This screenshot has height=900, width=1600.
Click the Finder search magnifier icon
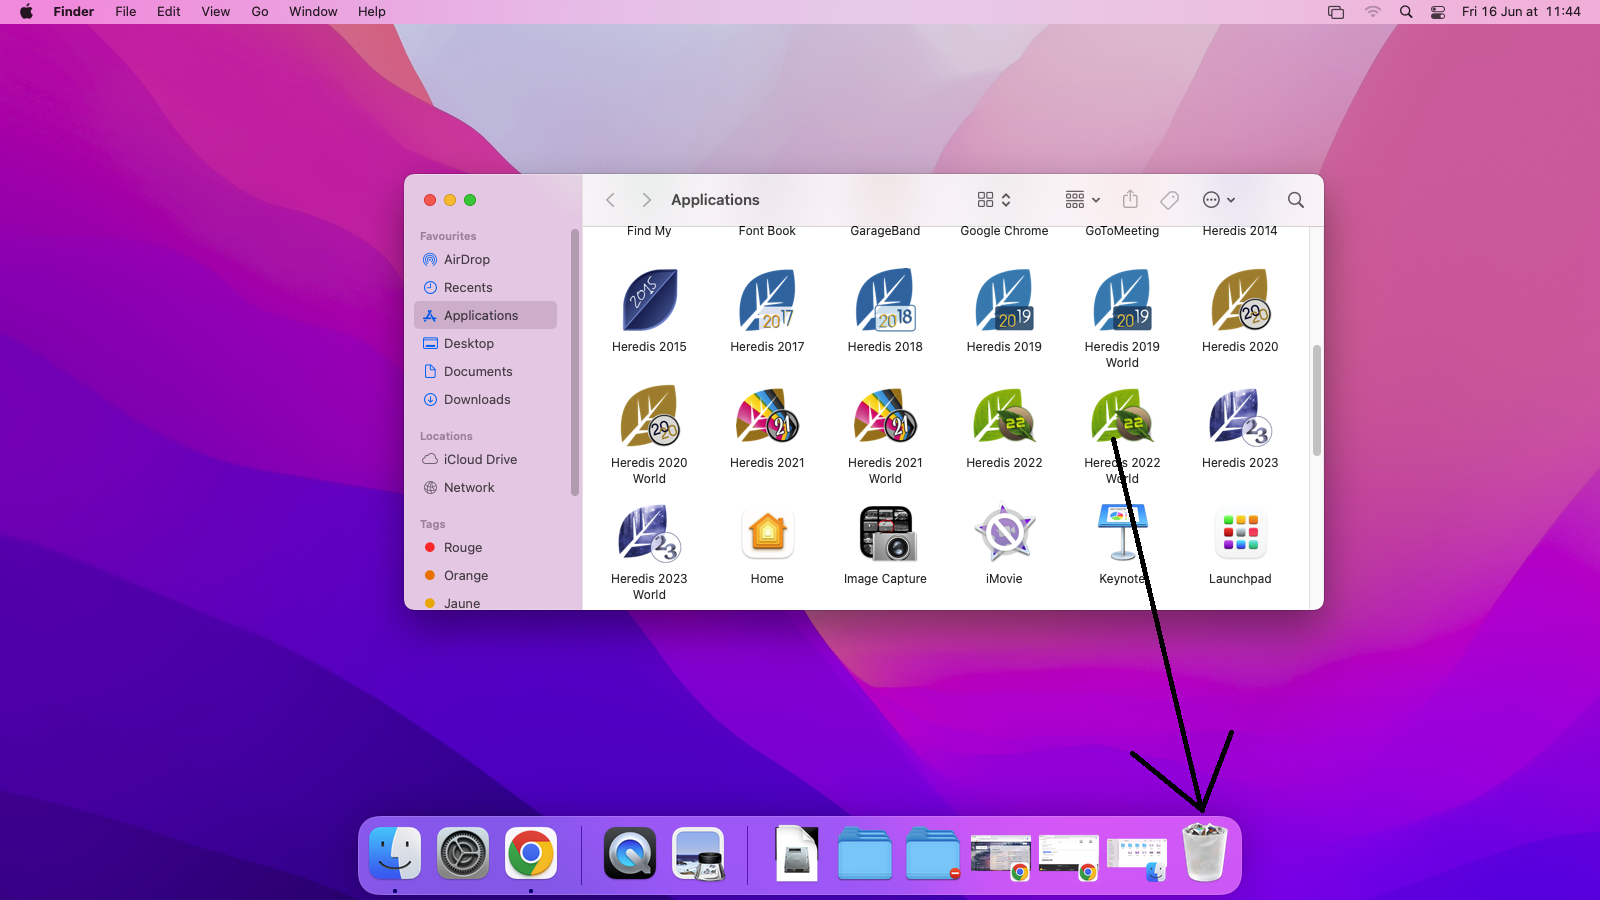click(1295, 200)
